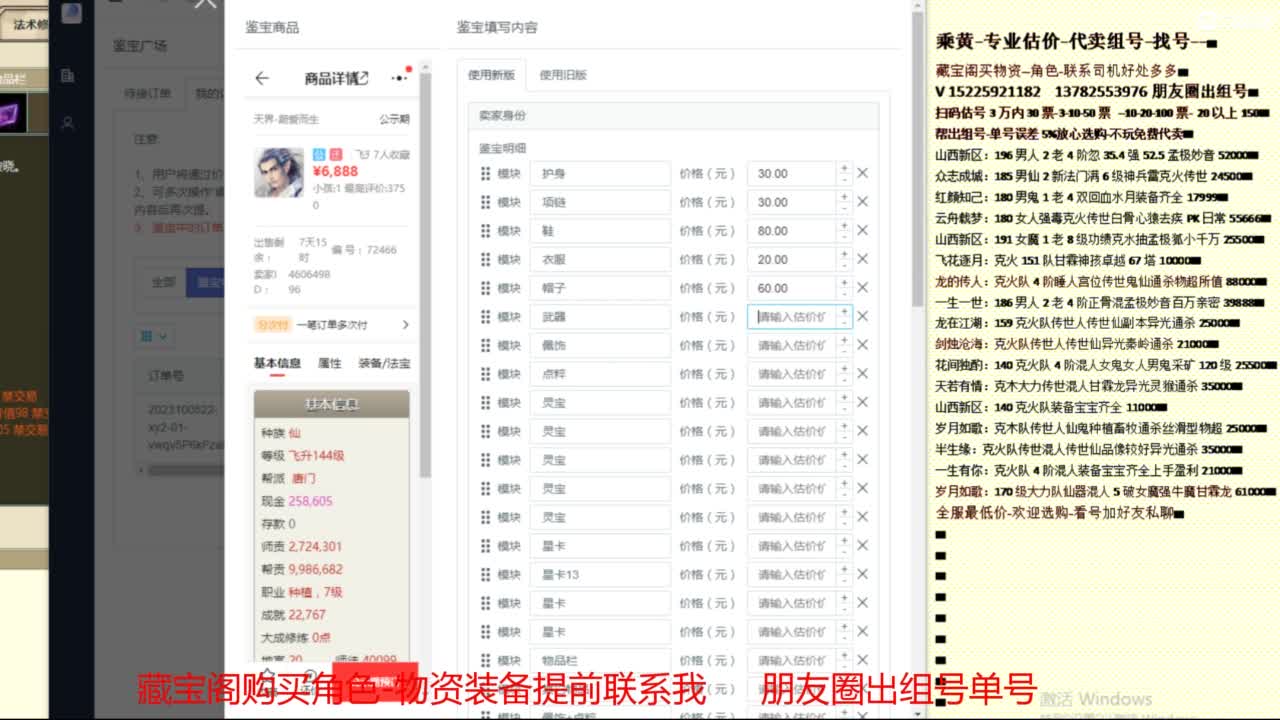Increase the 鞋 price with plus stepper
The width and height of the screenshot is (1280, 720).
coord(844,225)
